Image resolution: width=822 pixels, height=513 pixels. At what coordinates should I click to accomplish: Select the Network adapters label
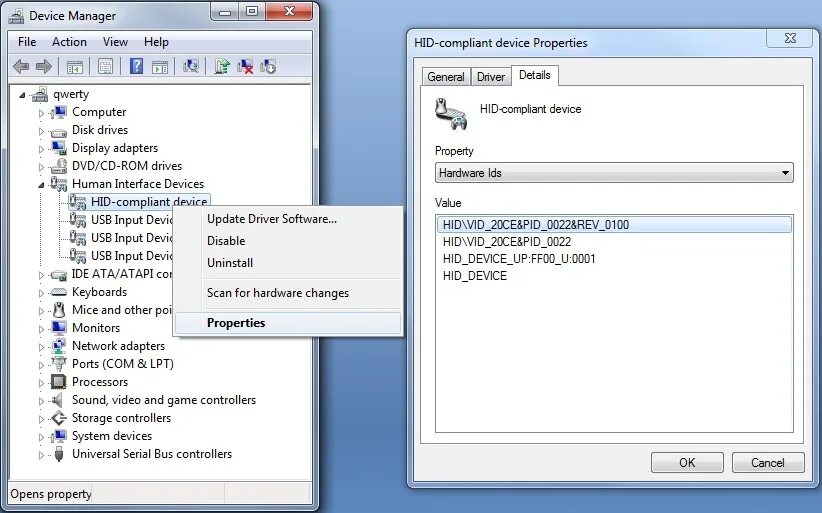coord(118,346)
